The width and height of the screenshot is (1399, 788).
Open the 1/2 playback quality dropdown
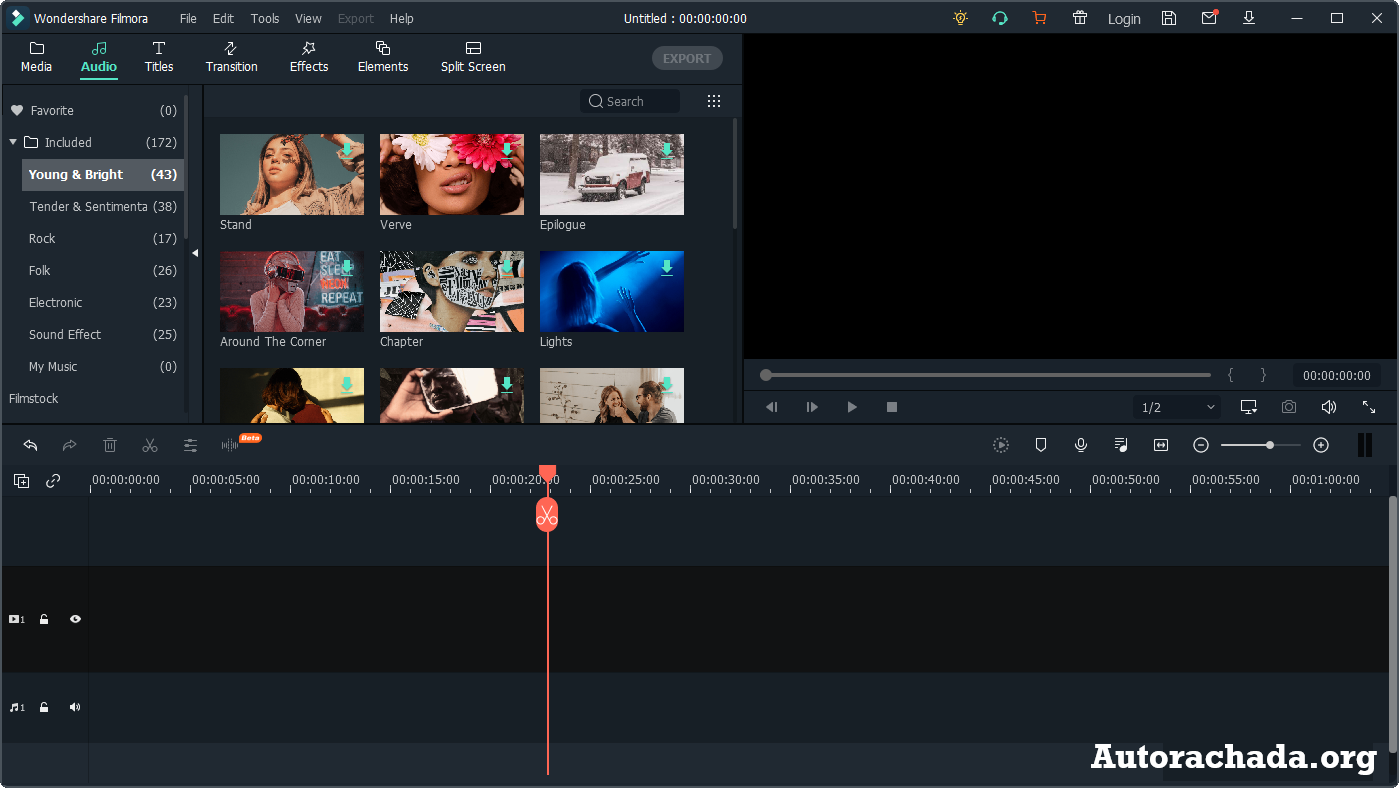pos(1178,407)
